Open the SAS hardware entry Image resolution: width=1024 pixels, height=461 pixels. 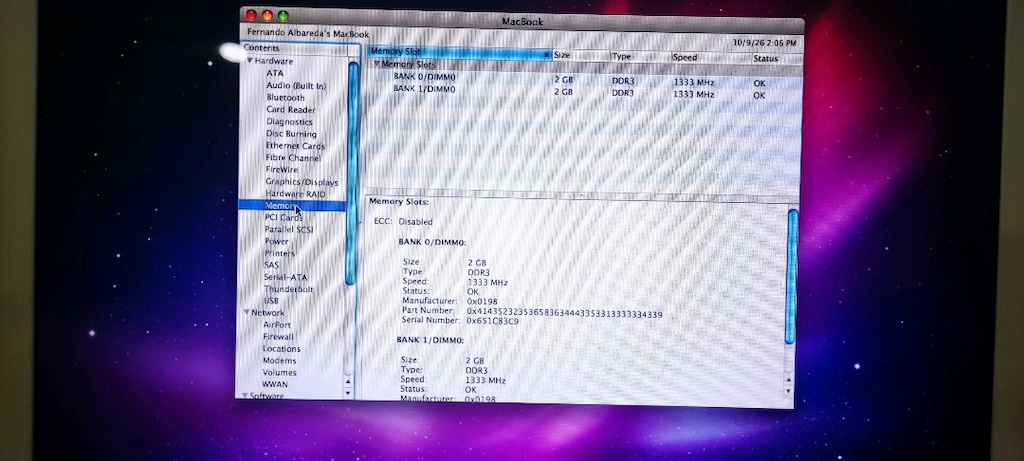click(x=272, y=264)
